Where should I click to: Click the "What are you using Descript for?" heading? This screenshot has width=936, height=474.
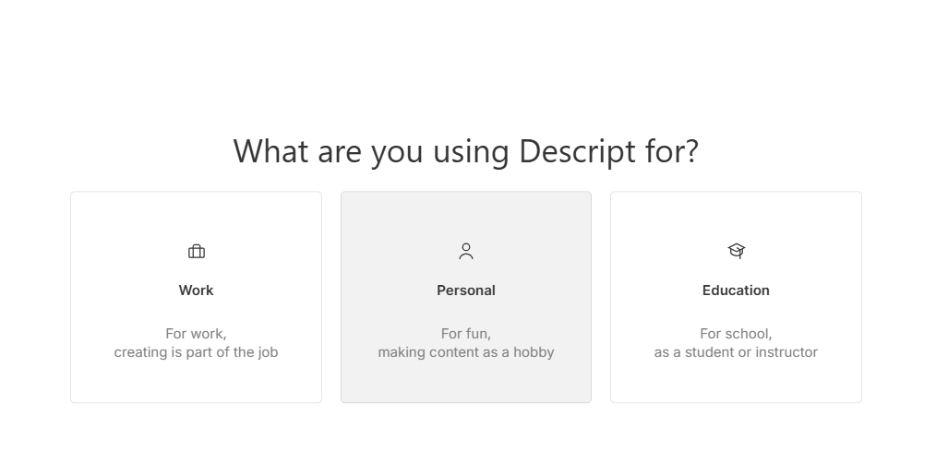tap(466, 152)
